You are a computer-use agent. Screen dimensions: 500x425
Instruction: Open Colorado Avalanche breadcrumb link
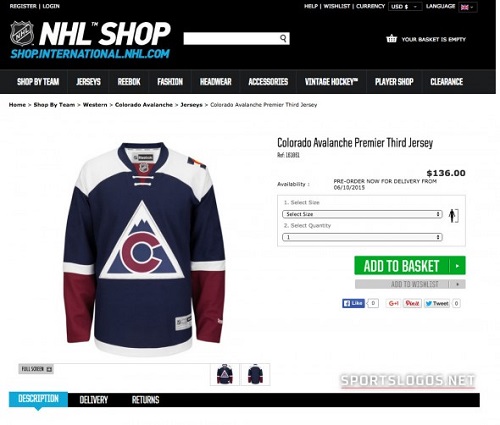coord(144,105)
